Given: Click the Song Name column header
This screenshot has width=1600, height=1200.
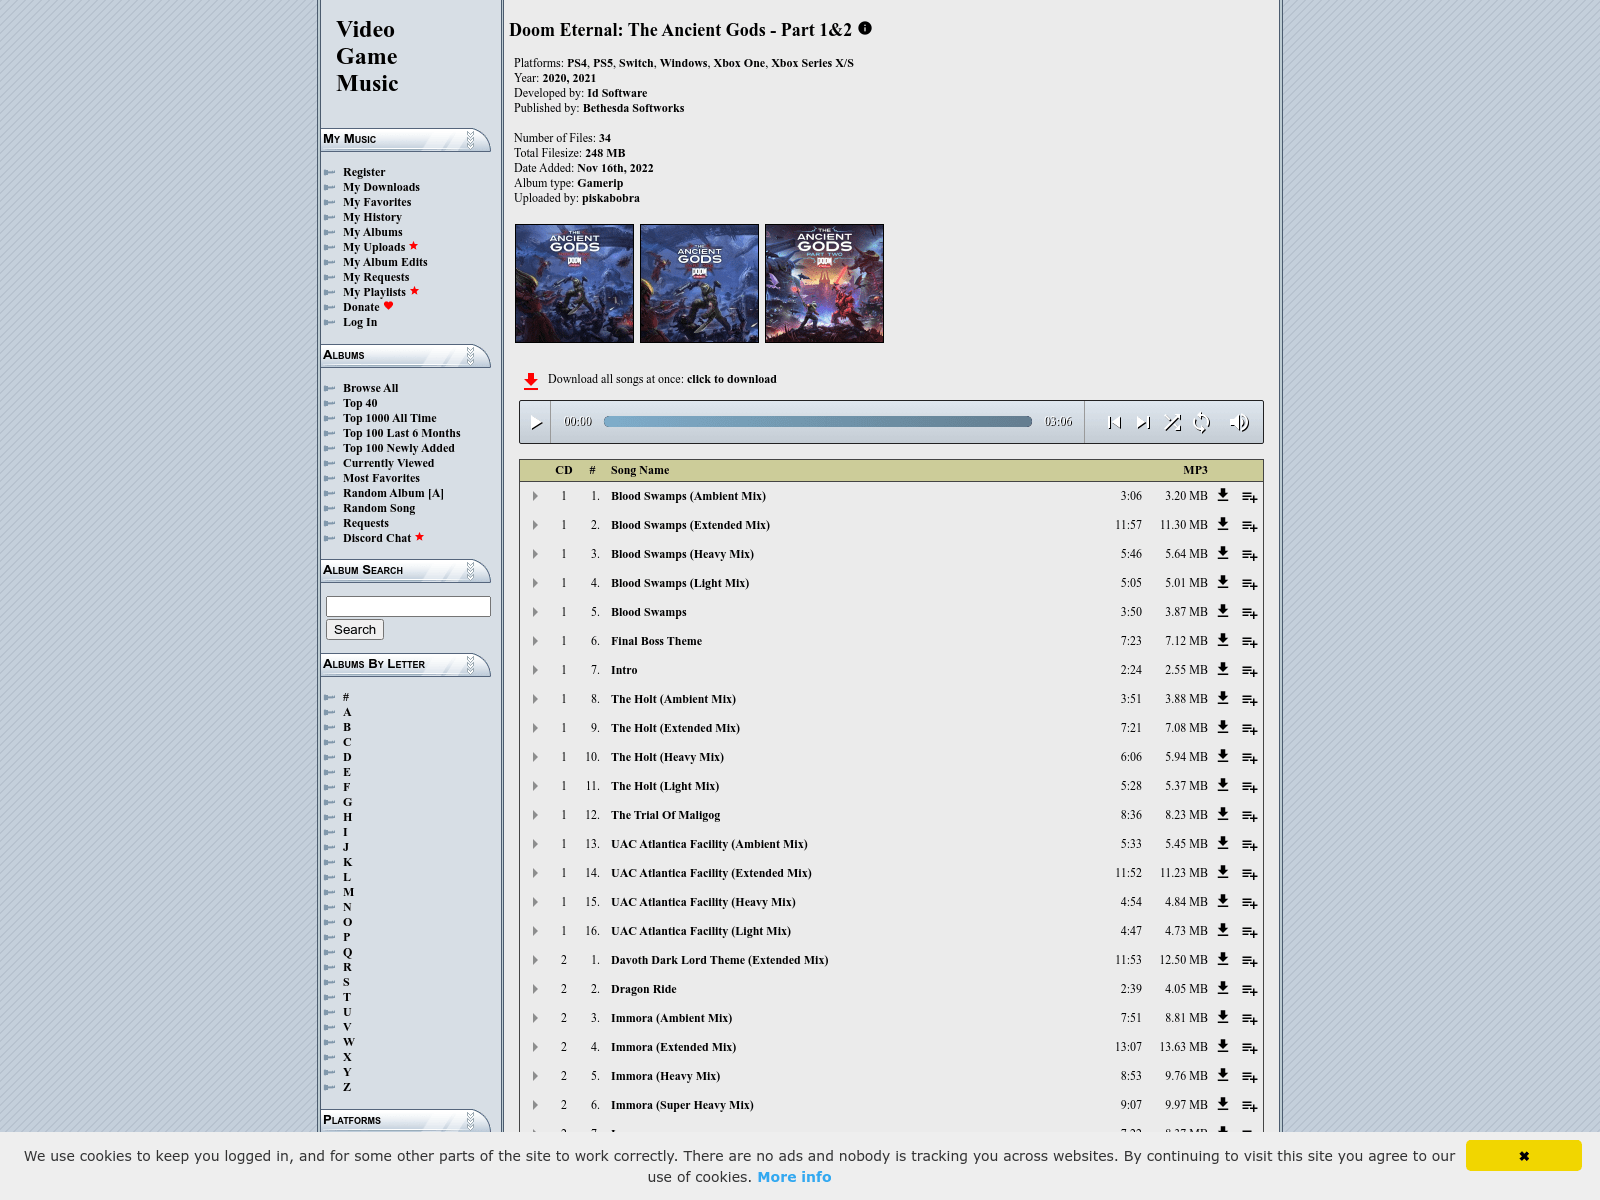Looking at the screenshot, I should click(640, 470).
